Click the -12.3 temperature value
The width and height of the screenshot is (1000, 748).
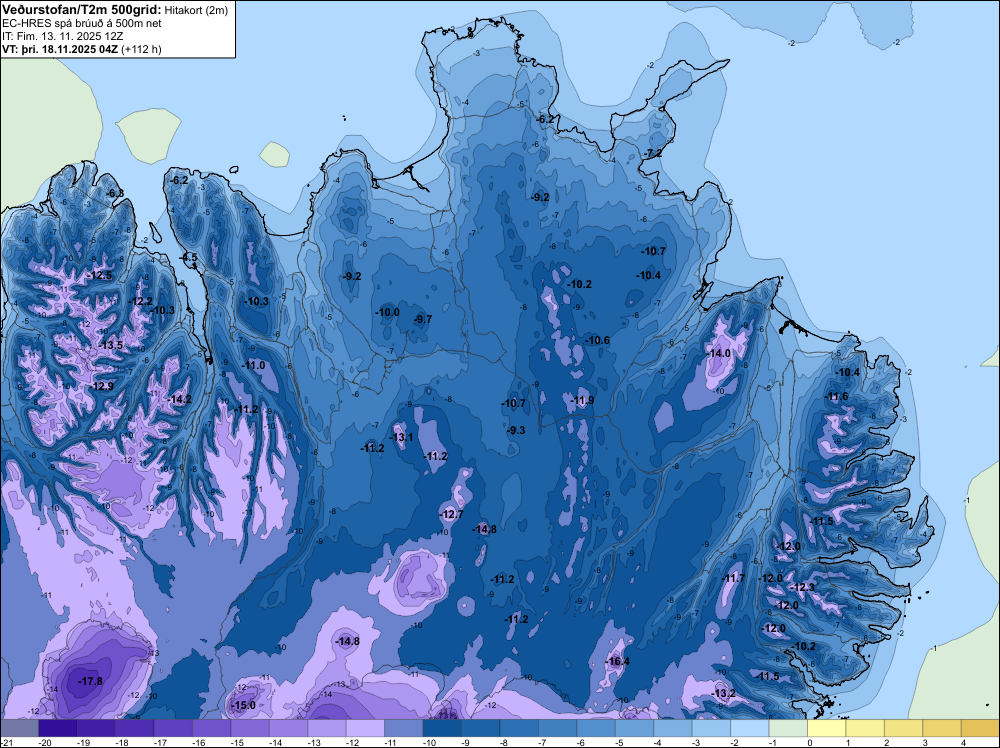coord(802,587)
